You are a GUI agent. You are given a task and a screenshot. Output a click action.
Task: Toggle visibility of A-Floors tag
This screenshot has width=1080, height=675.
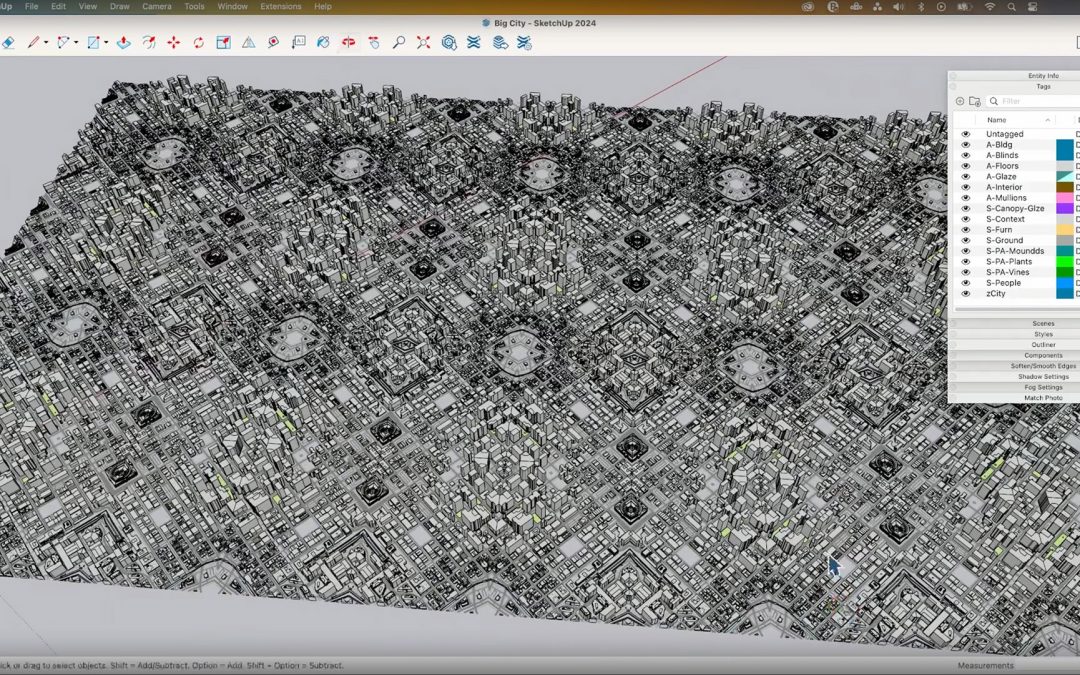click(x=966, y=166)
